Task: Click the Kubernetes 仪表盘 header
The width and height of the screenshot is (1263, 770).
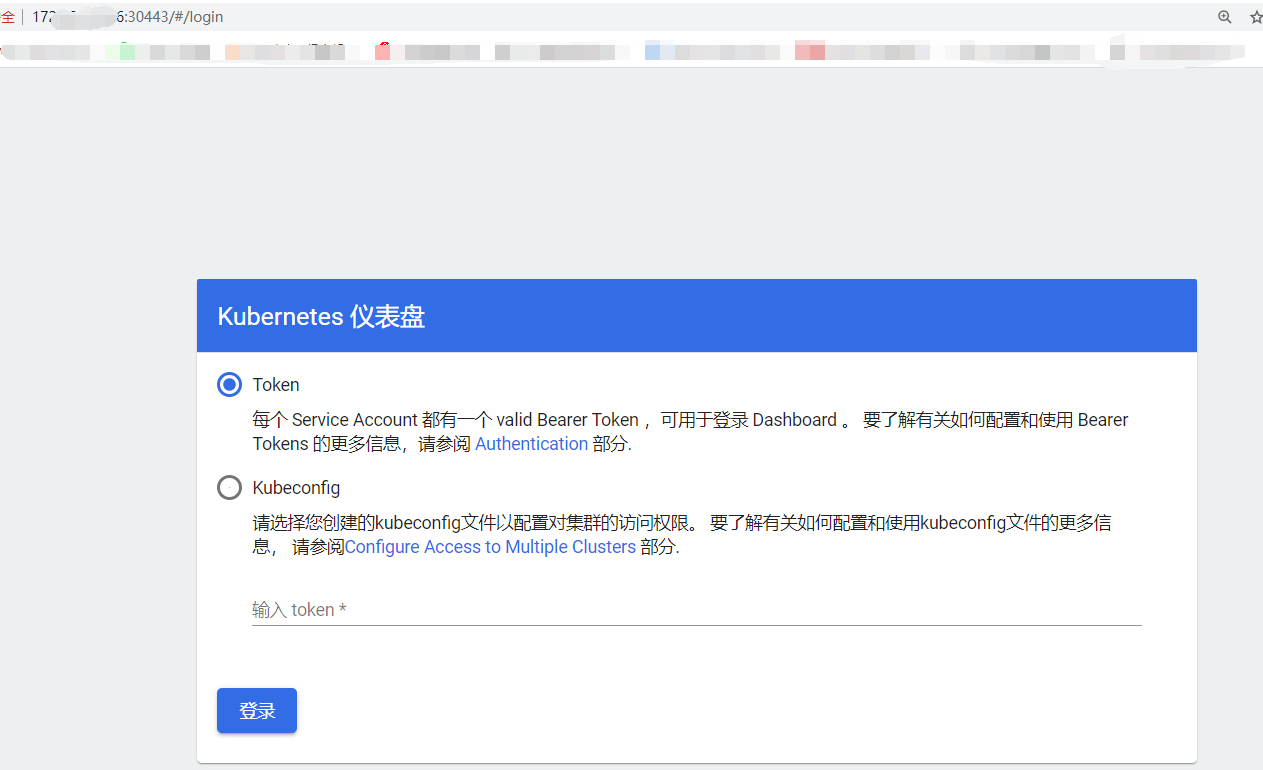Action: [x=322, y=316]
